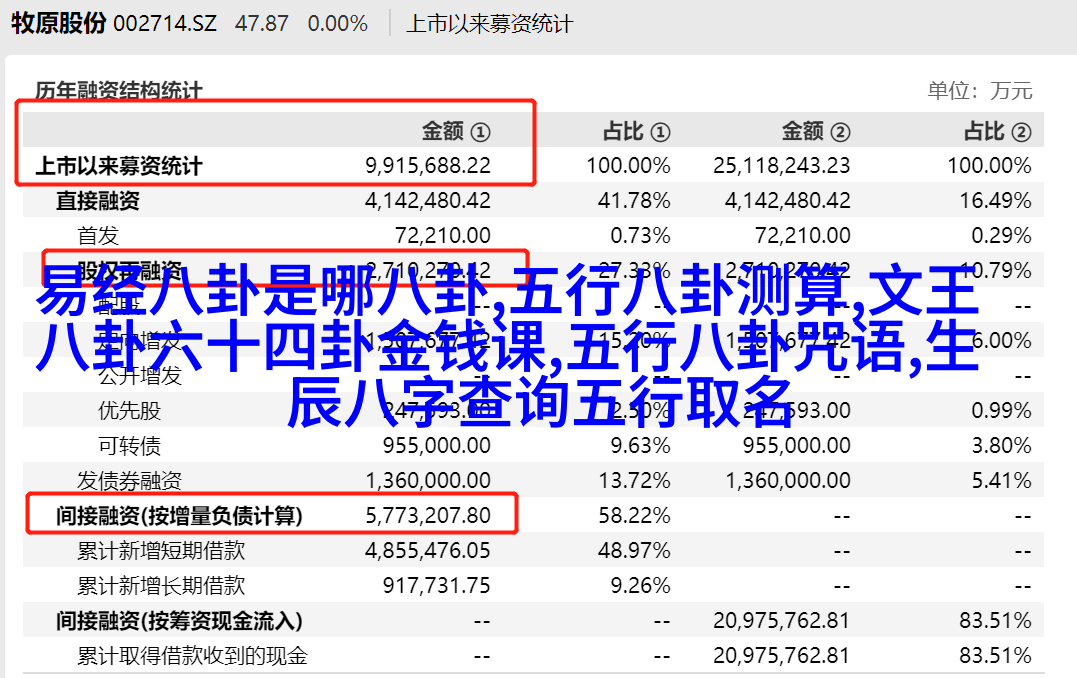The image size is (1077, 678).
Task: Open the 上市以来募资统计 tab in the top bar
Action: 489,24
